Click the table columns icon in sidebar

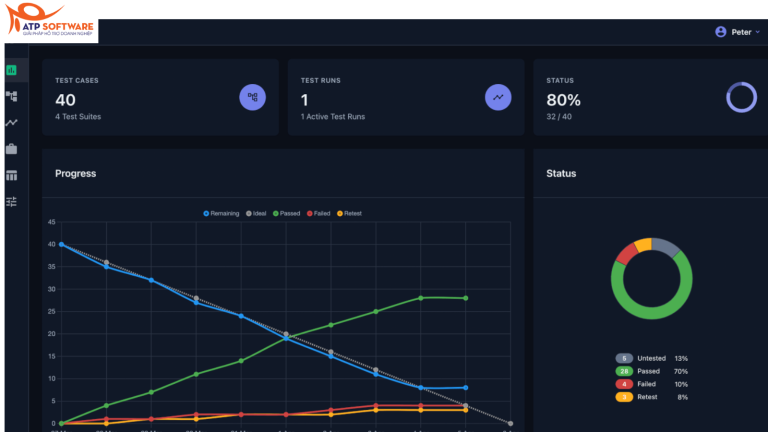point(11,175)
